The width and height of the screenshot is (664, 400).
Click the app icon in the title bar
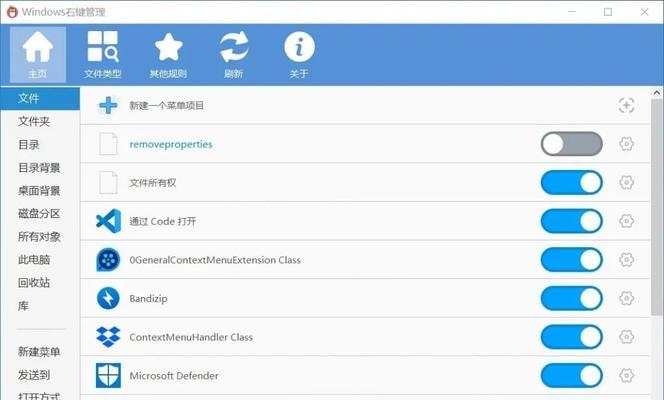(x=12, y=11)
